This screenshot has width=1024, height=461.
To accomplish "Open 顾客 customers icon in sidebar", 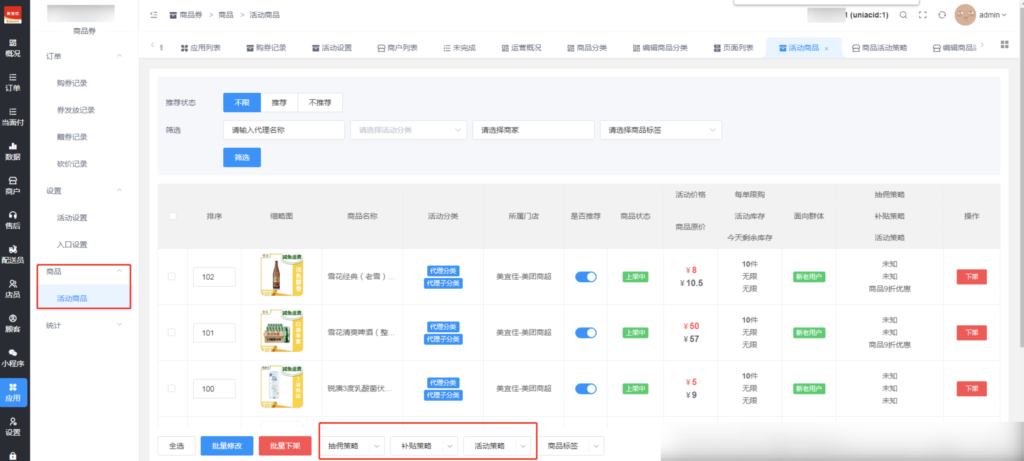I will [x=13, y=323].
